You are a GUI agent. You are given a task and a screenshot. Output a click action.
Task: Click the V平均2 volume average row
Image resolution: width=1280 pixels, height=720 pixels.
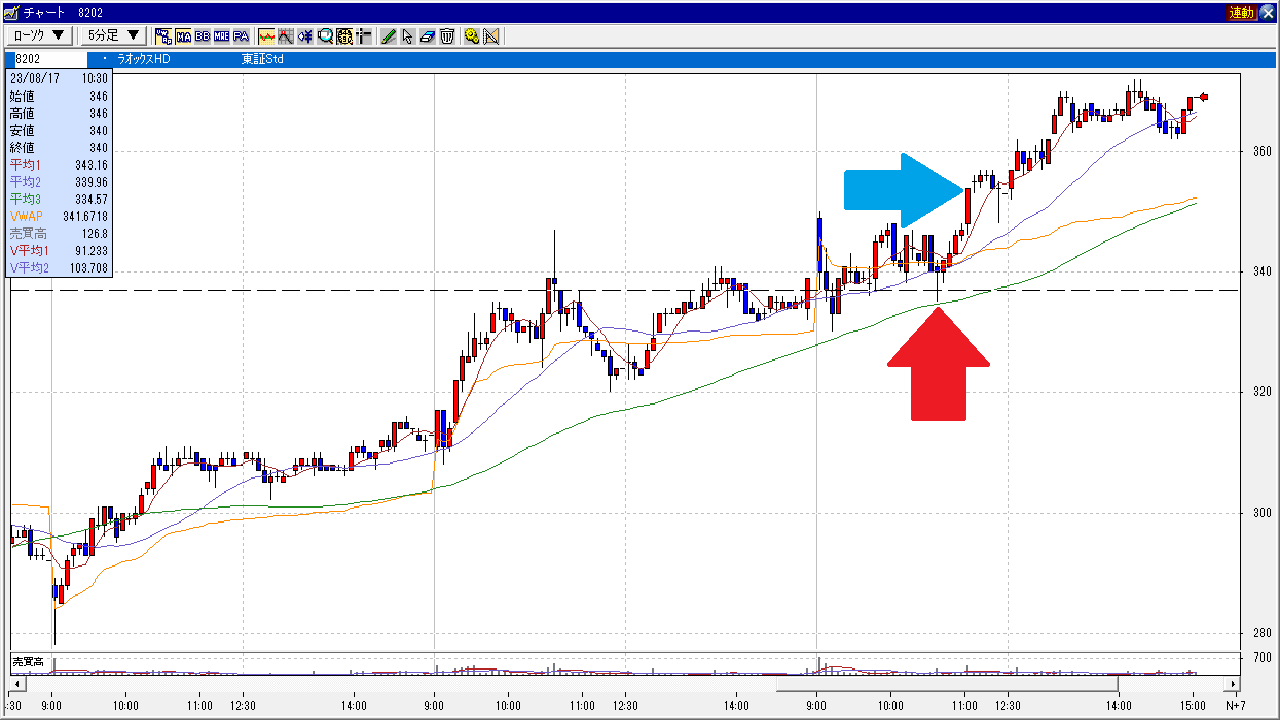[59, 268]
